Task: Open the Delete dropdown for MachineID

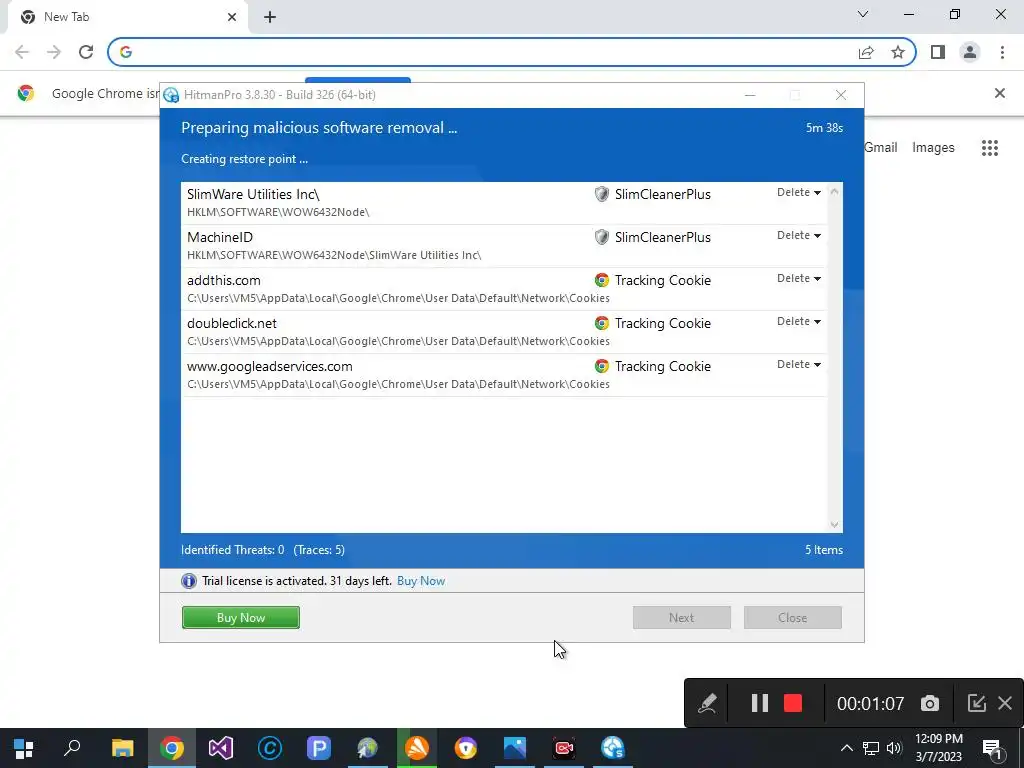Action: (799, 236)
